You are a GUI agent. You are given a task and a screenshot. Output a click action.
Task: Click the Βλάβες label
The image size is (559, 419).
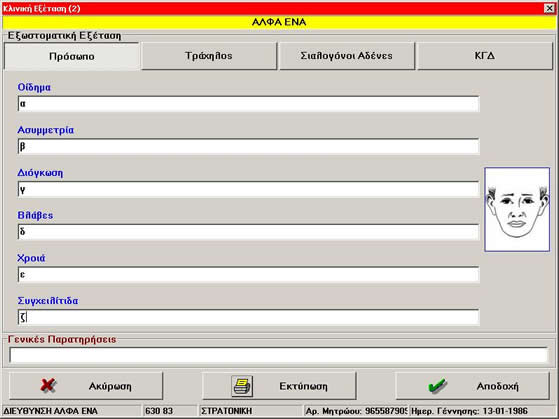(x=35, y=215)
